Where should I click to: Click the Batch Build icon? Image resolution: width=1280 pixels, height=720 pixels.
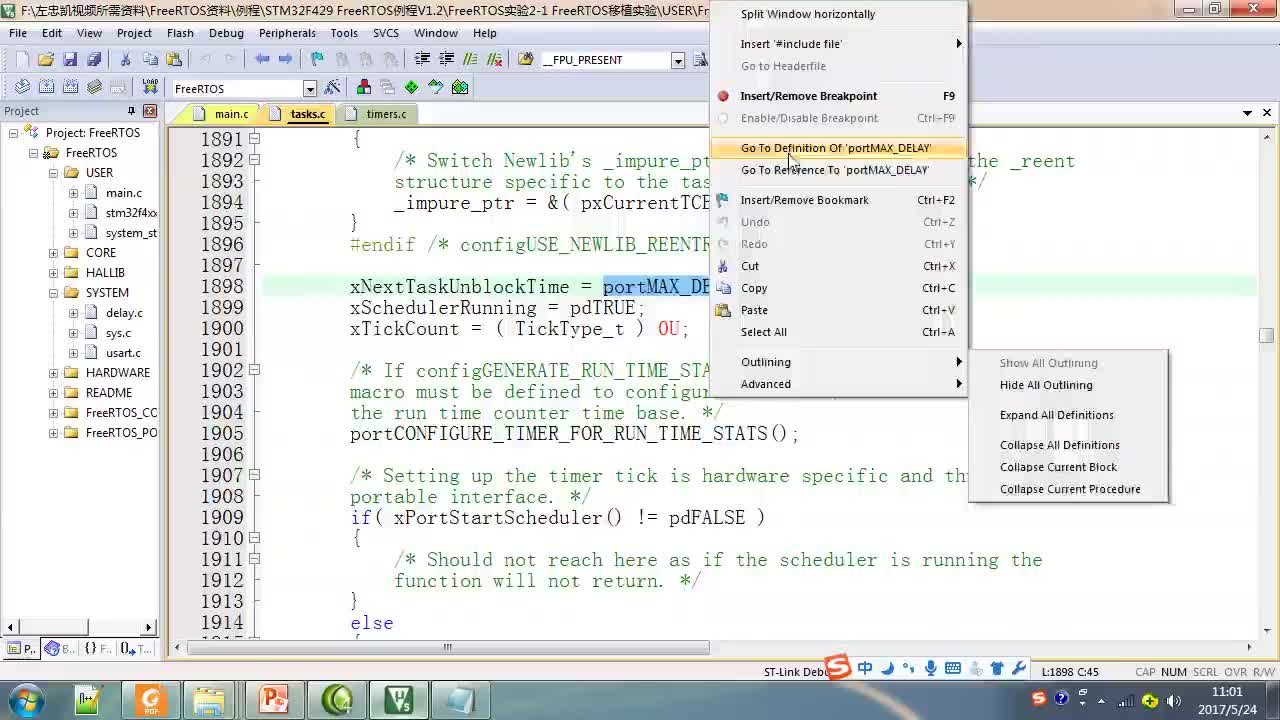pyautogui.click(x=94, y=87)
